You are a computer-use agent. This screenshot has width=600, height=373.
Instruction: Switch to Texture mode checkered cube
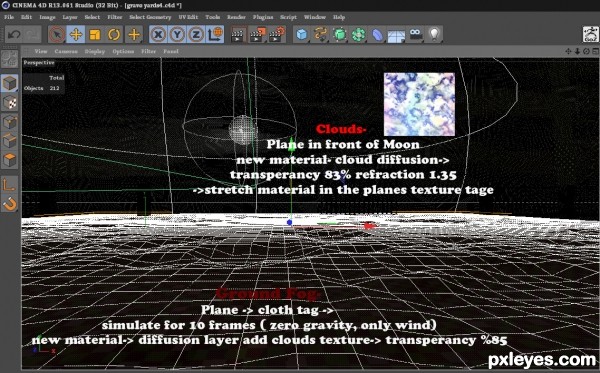pos(10,103)
